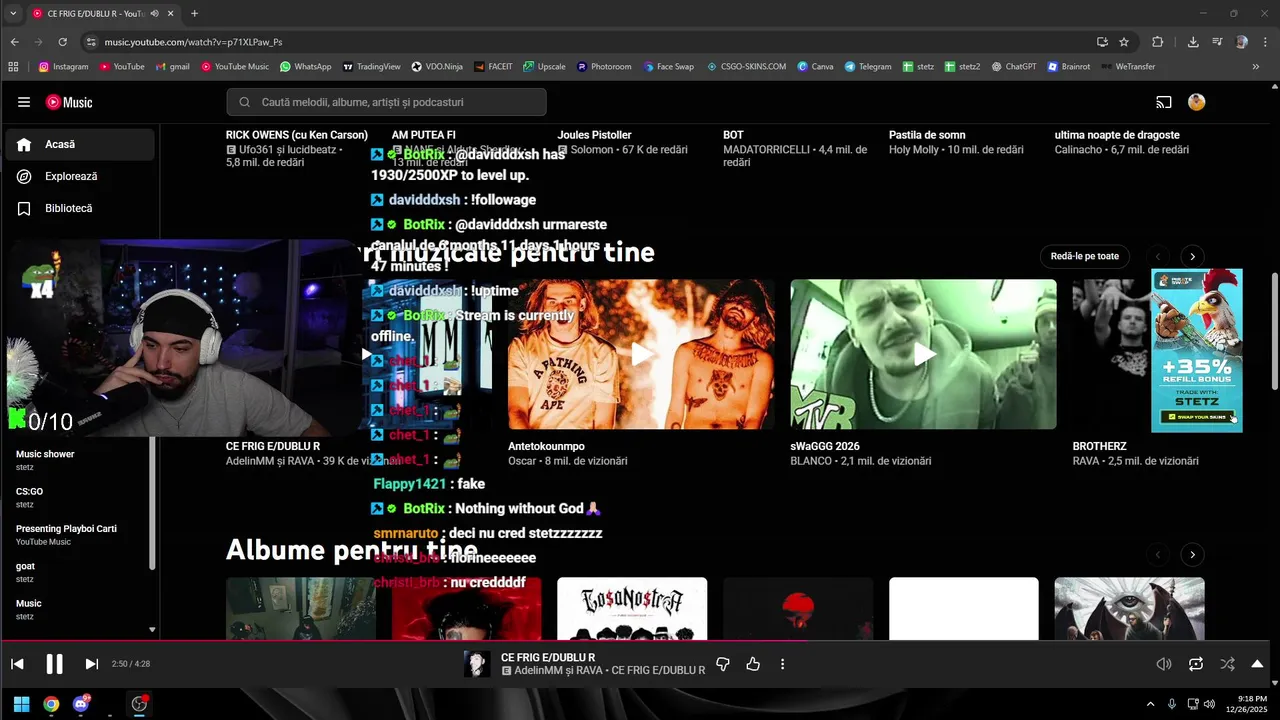This screenshot has width=1280, height=720.
Task: Open Explorează in the sidebar
Action: coord(80,176)
